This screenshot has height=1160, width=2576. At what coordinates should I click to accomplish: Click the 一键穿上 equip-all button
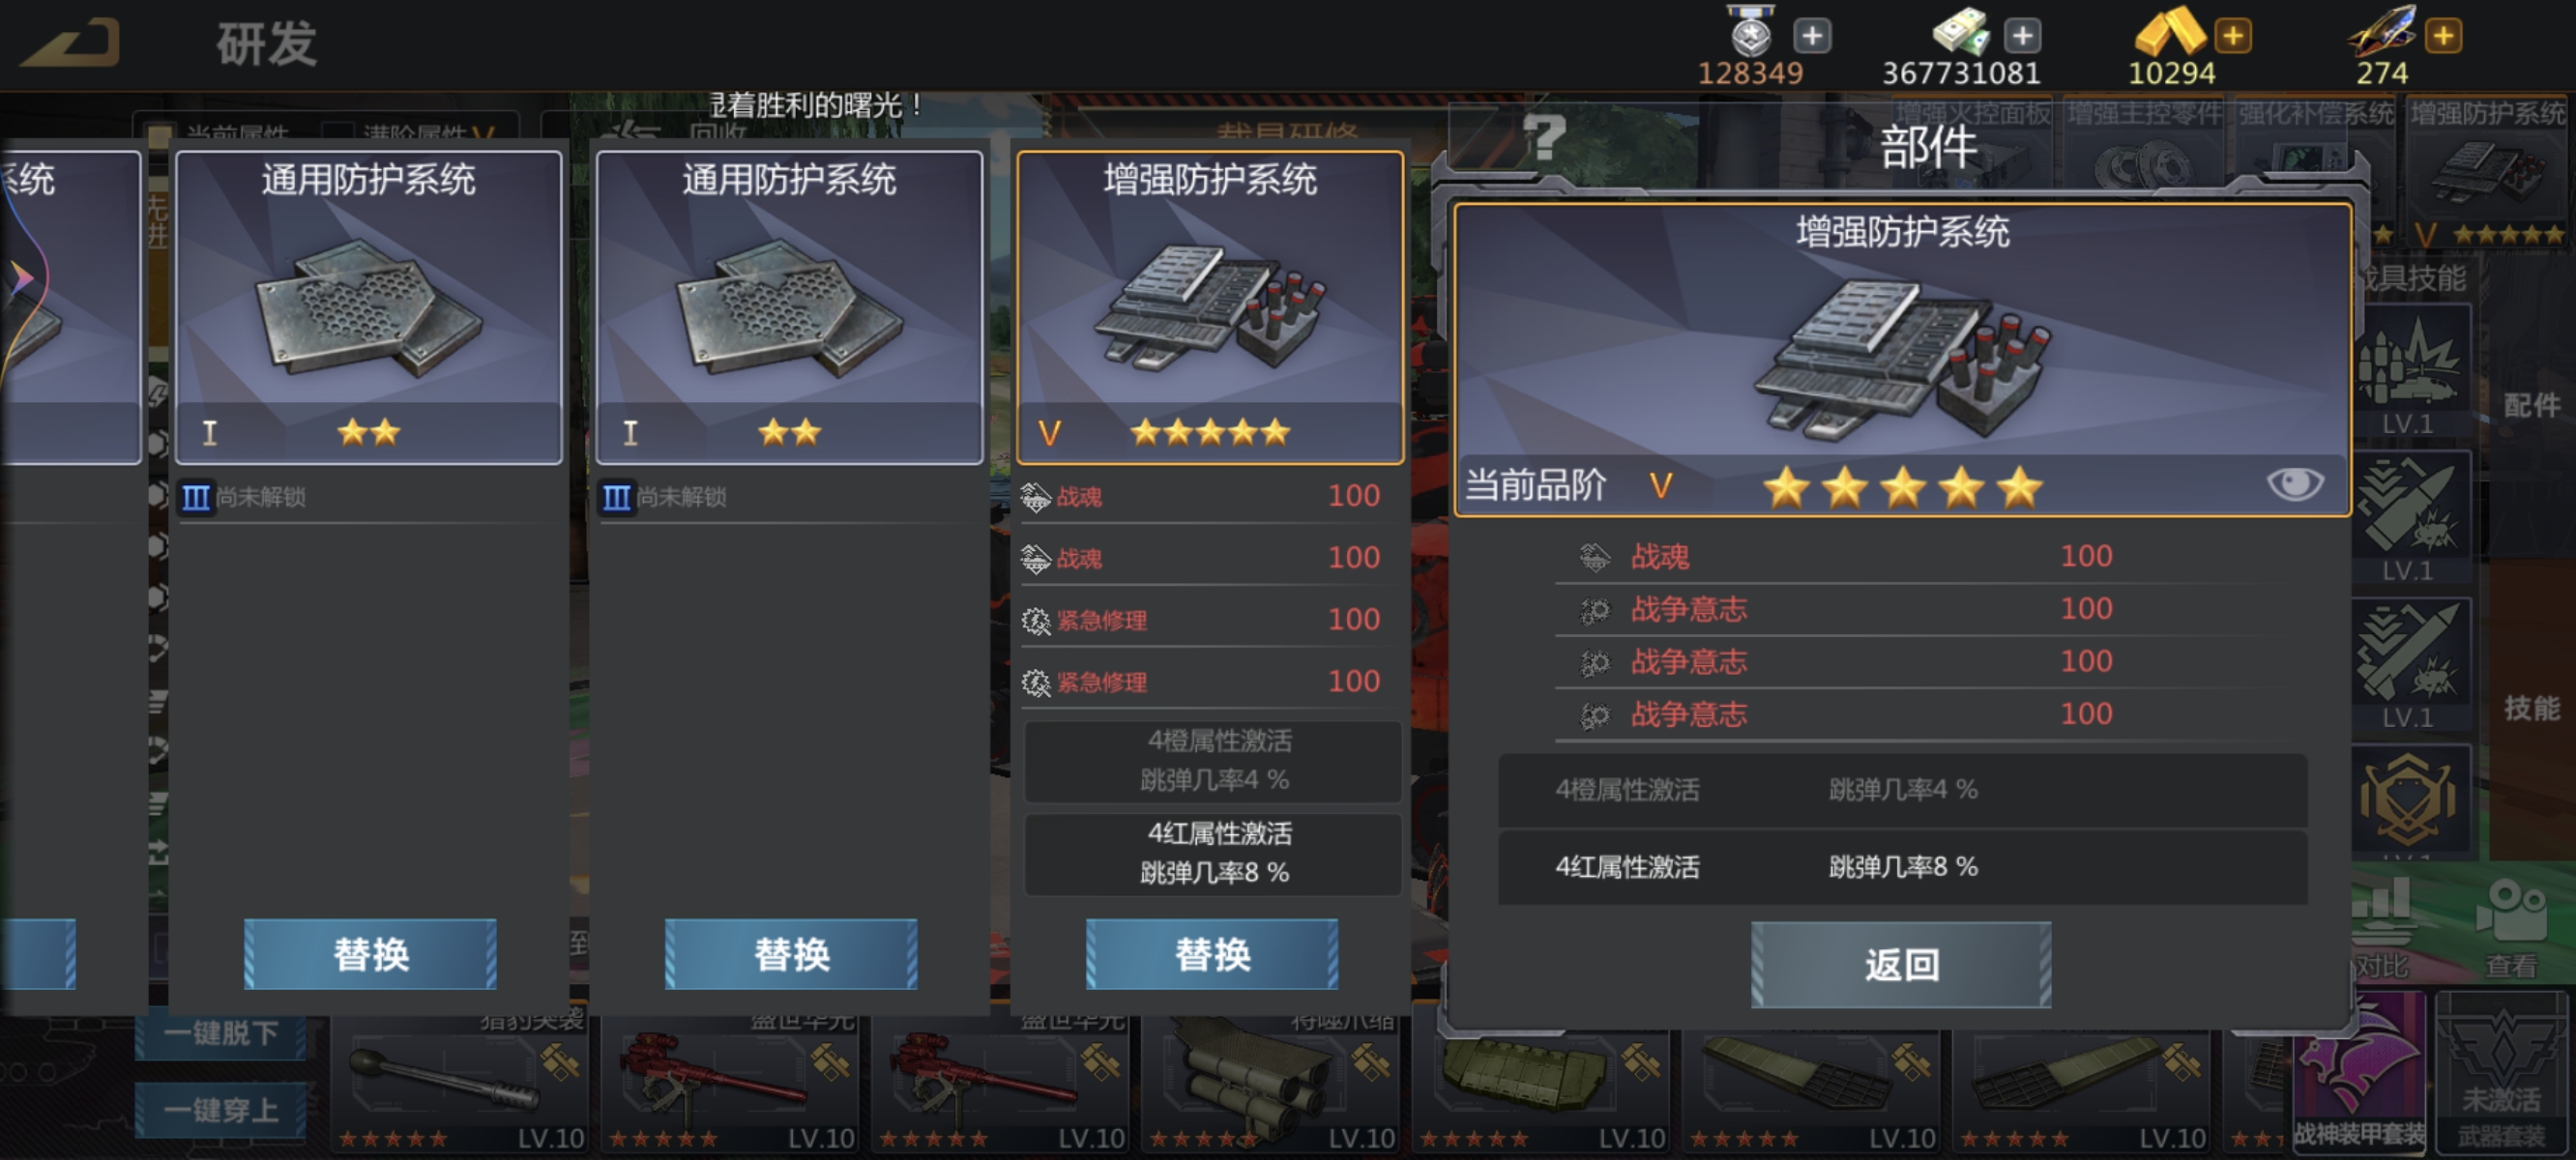(220, 1110)
